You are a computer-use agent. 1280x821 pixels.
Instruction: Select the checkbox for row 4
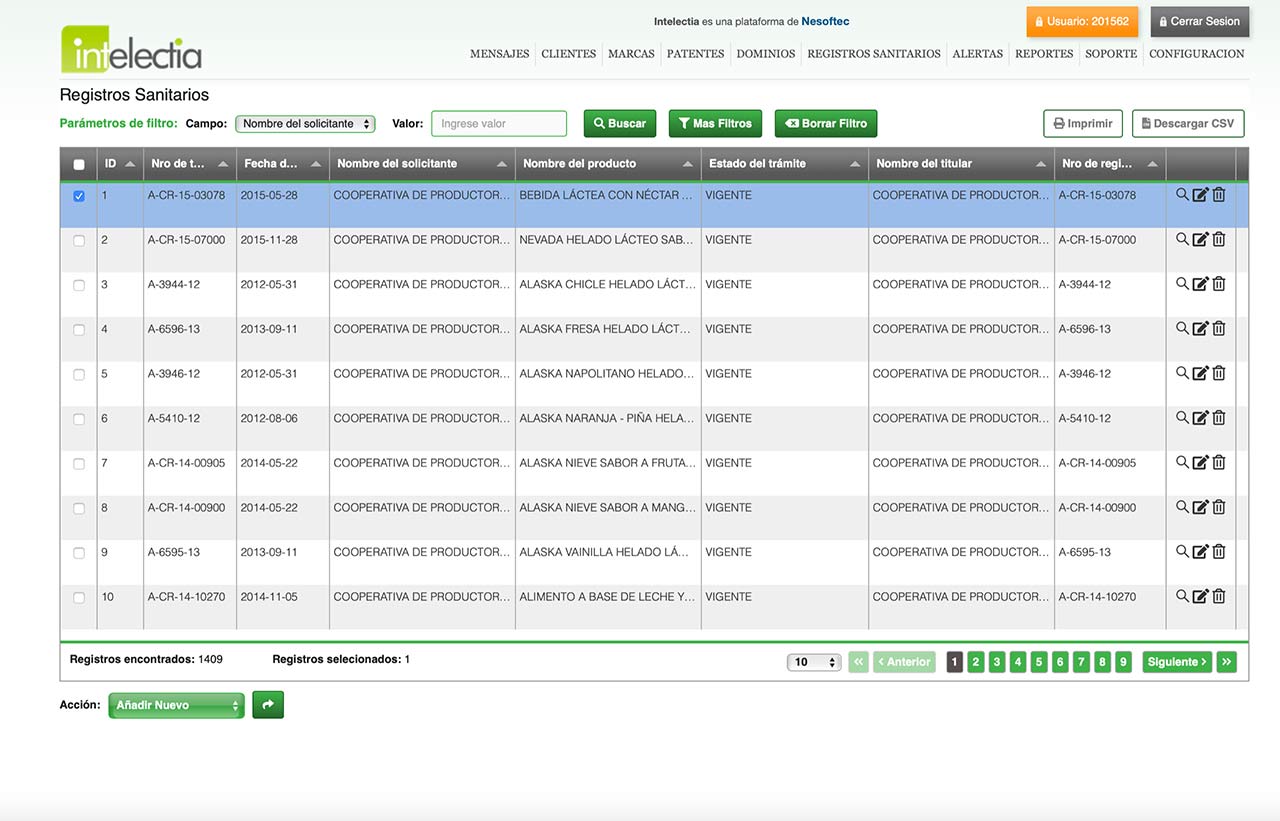click(79, 329)
